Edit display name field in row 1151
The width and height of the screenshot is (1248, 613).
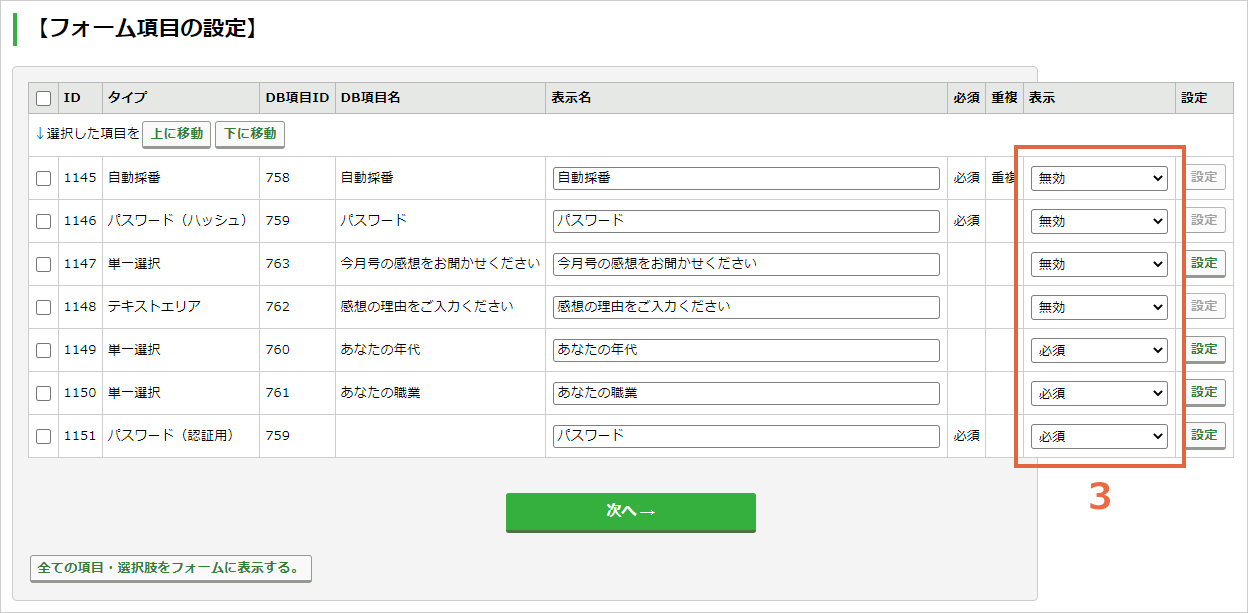tap(746, 436)
